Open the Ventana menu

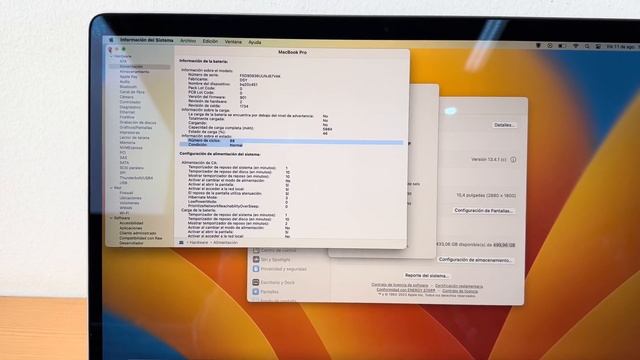tap(233, 42)
